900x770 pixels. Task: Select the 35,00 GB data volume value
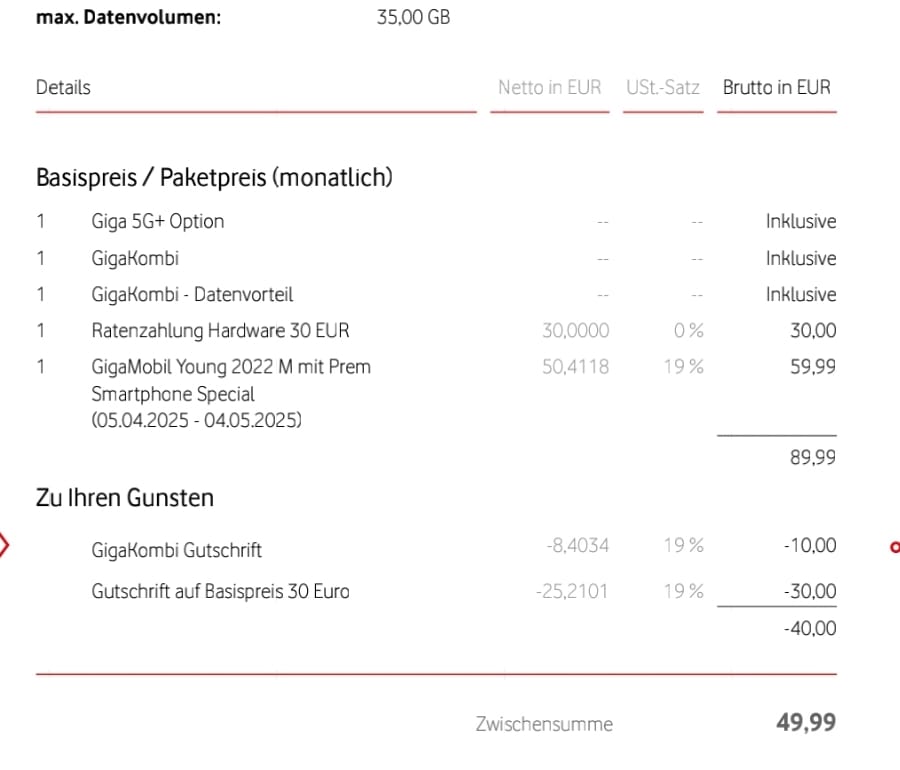413,18
